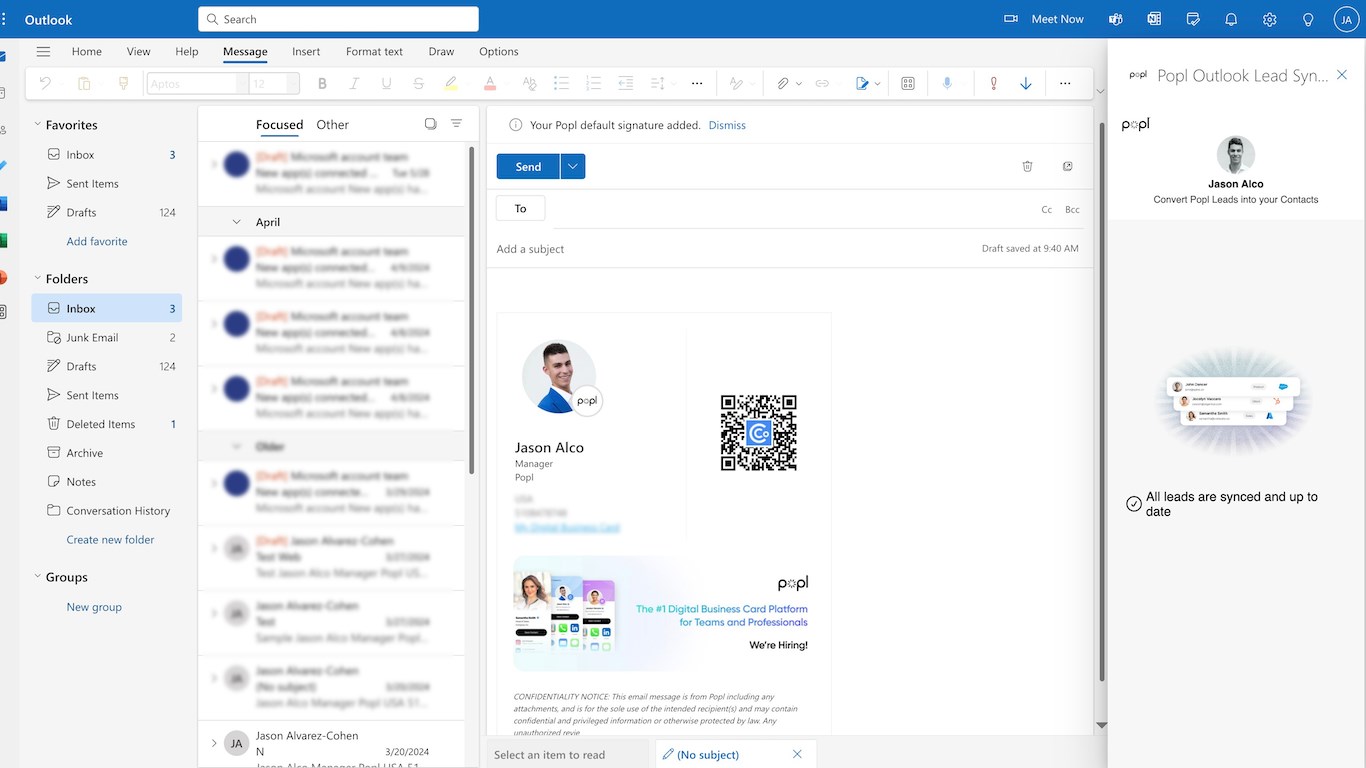
Task: Start a Meet Now video call
Action: tap(1045, 19)
